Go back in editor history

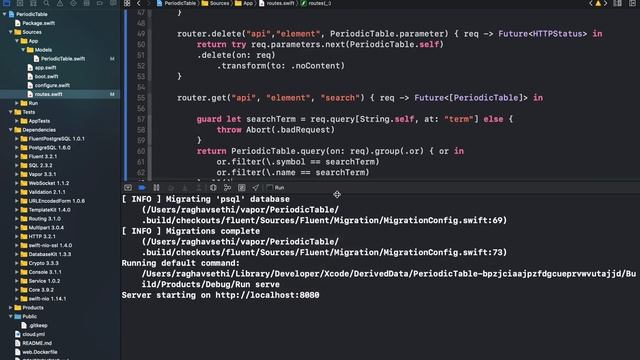click(139, 3)
